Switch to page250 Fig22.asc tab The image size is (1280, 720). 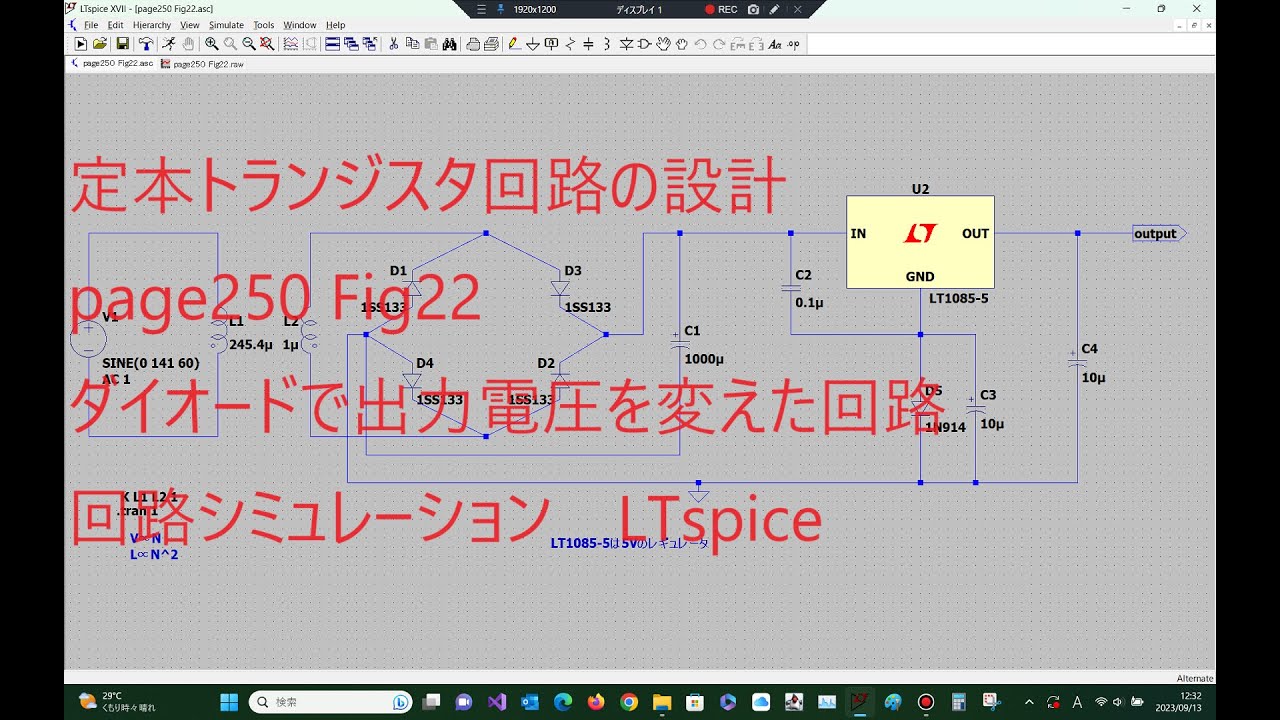(x=112, y=63)
